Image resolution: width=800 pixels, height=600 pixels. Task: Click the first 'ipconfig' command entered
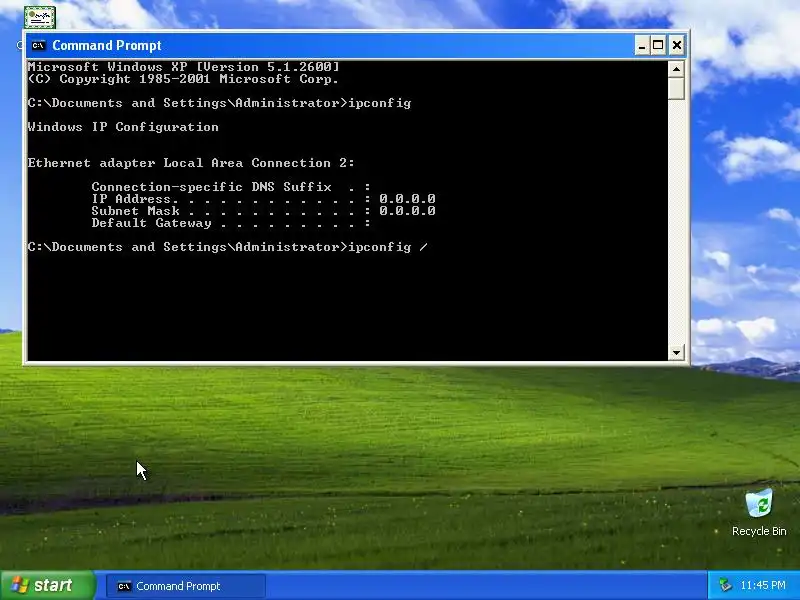380,103
